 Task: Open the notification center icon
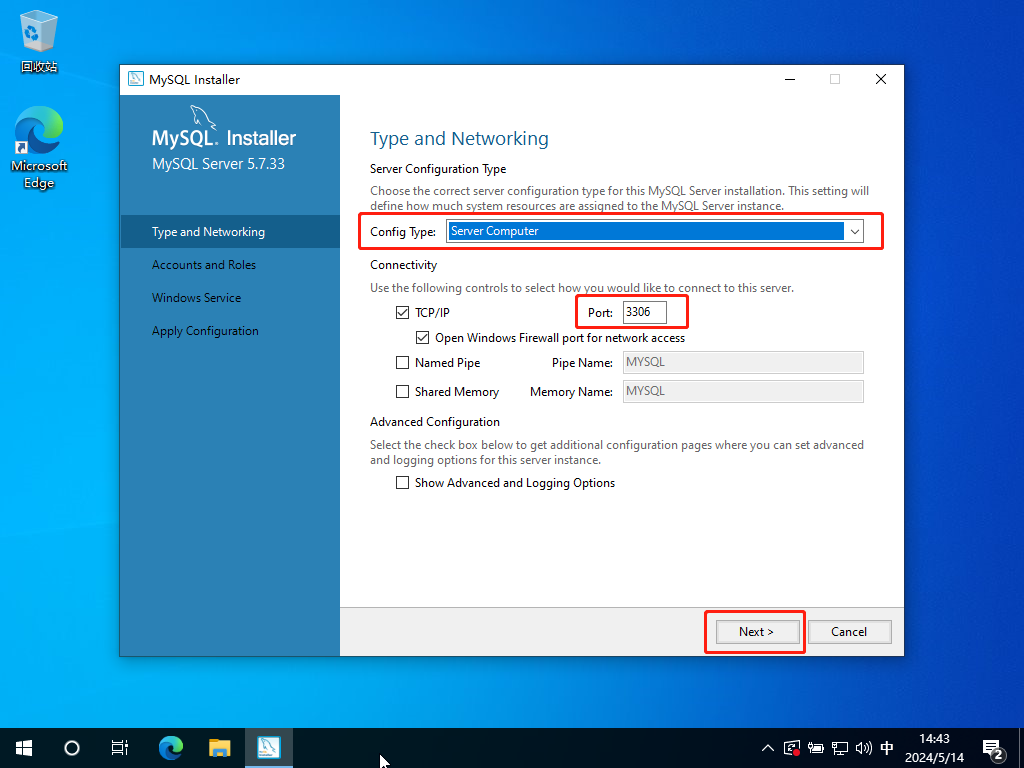click(993, 748)
